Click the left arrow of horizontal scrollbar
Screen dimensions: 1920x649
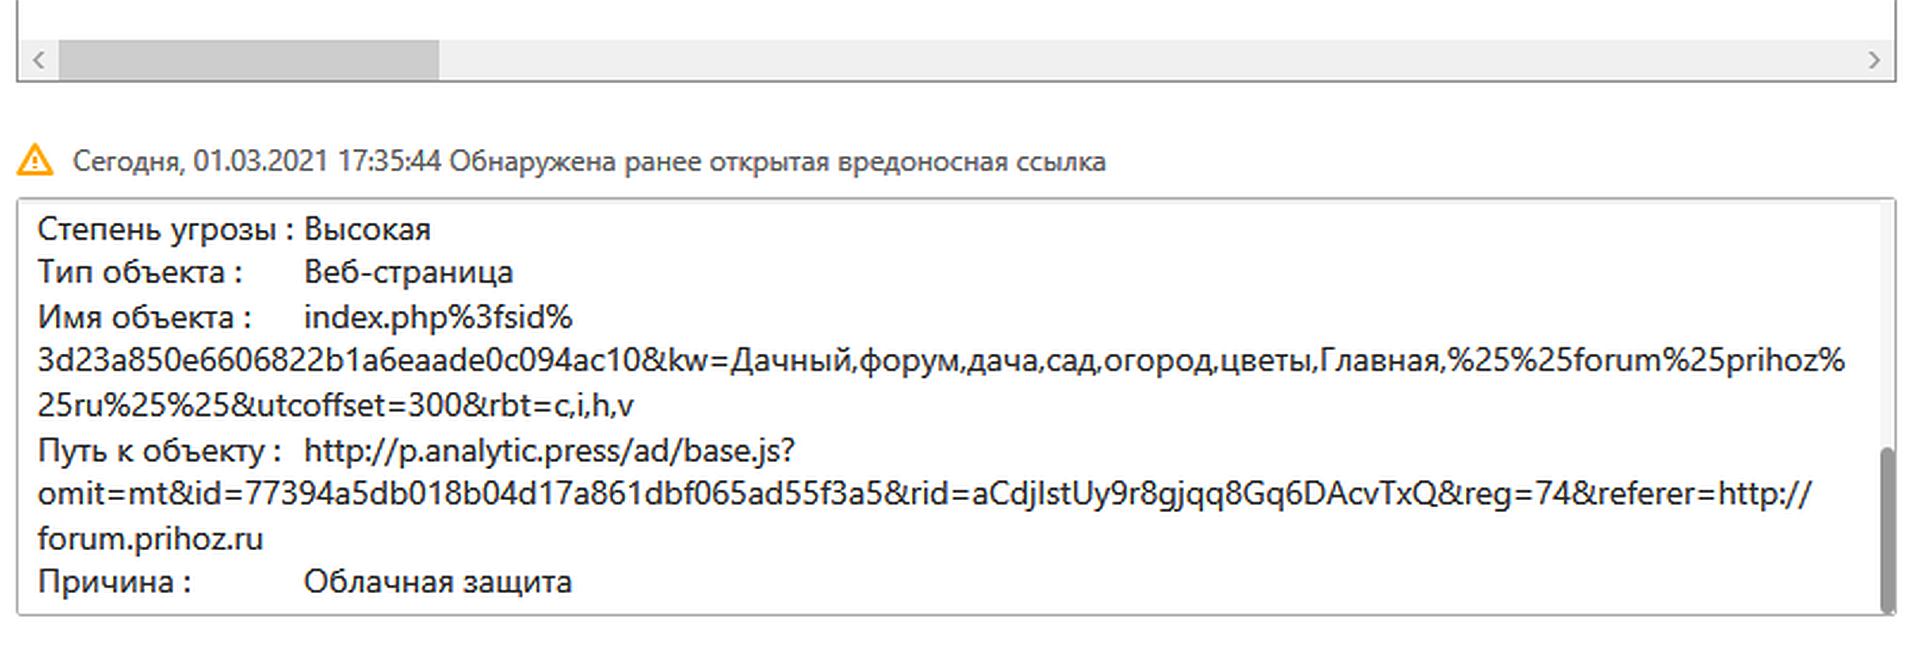(x=38, y=60)
